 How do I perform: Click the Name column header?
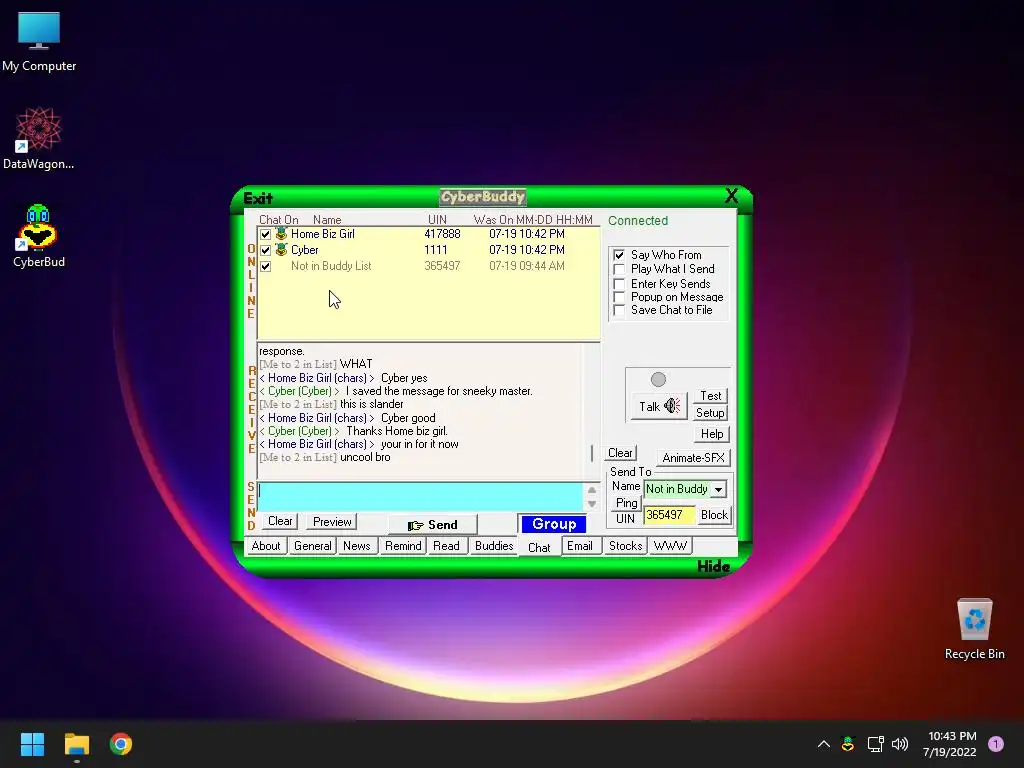pyautogui.click(x=327, y=220)
